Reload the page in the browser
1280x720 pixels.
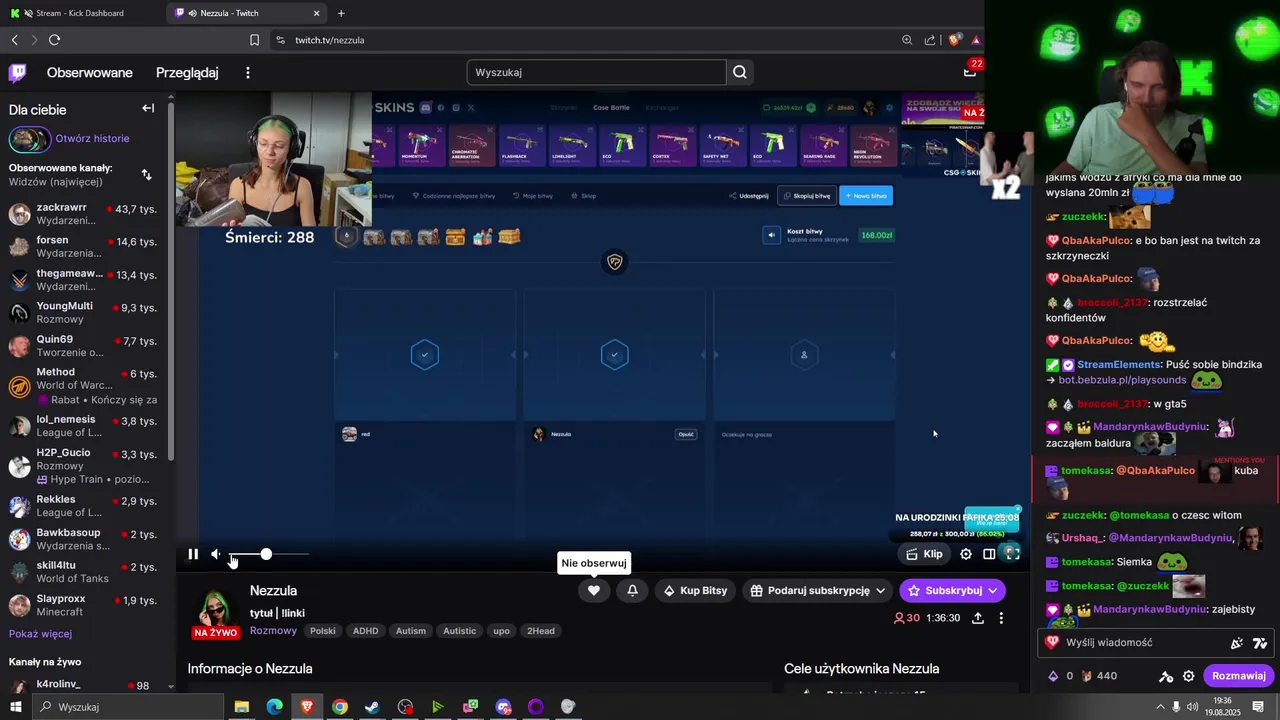pos(54,40)
